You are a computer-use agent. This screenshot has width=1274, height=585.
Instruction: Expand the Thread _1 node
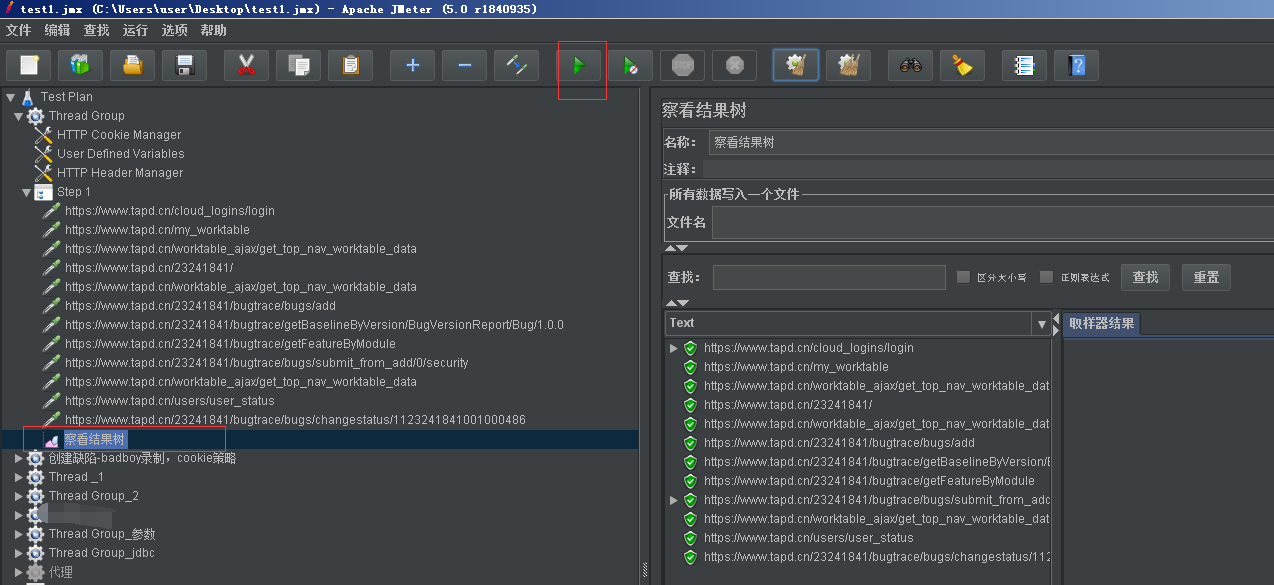click(18, 477)
